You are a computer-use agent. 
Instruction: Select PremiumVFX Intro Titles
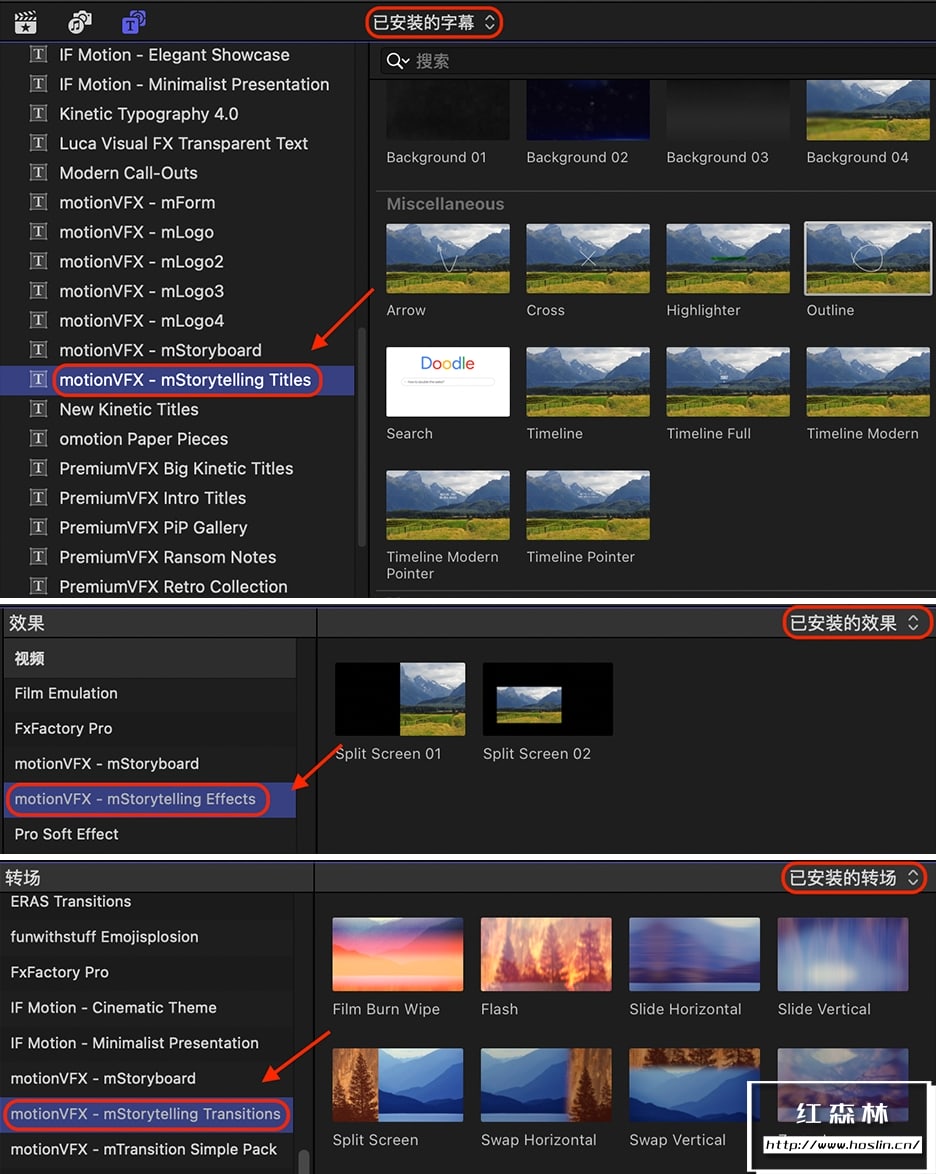pyautogui.click(x=153, y=498)
